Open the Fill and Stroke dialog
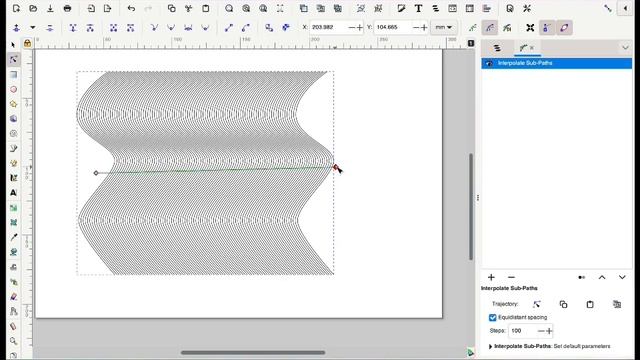 pyautogui.click(x=401, y=8)
